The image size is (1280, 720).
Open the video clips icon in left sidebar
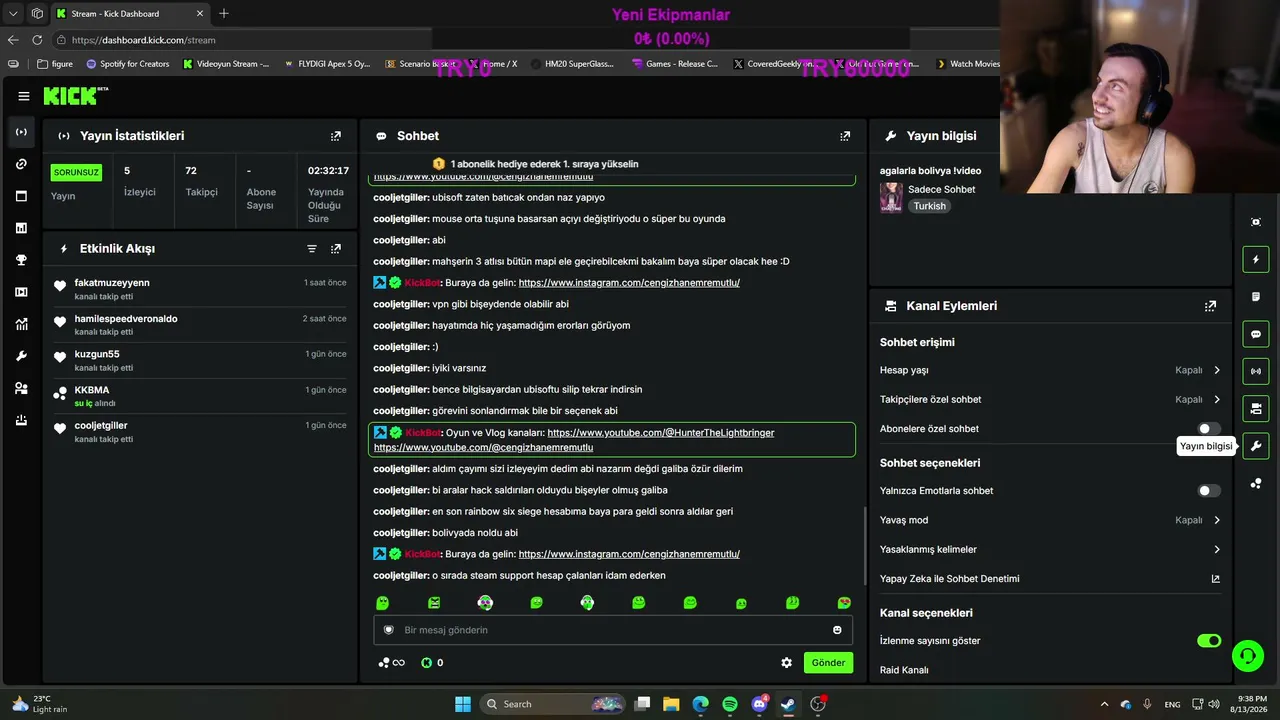point(21,292)
